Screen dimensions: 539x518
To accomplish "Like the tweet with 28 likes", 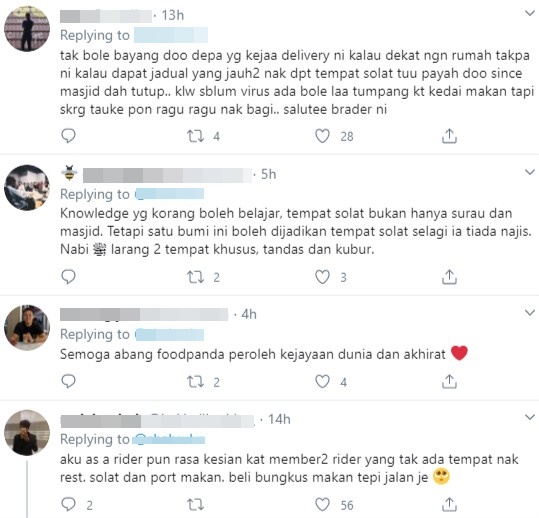I will (322, 136).
